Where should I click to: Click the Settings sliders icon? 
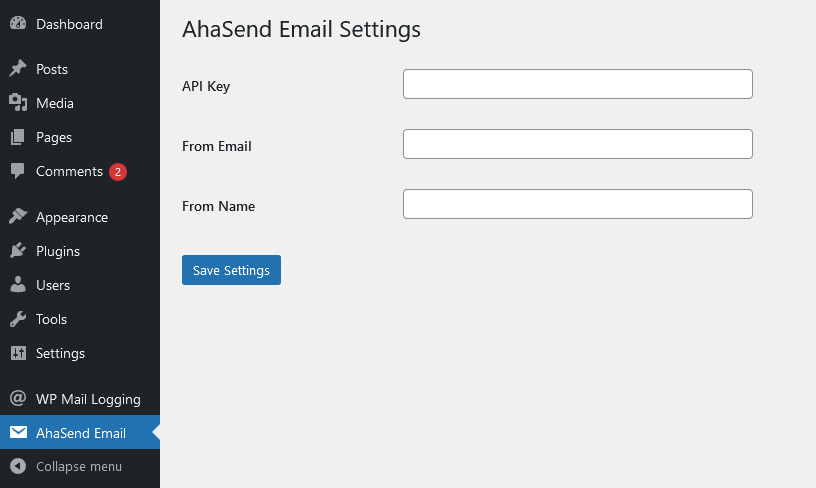18,353
